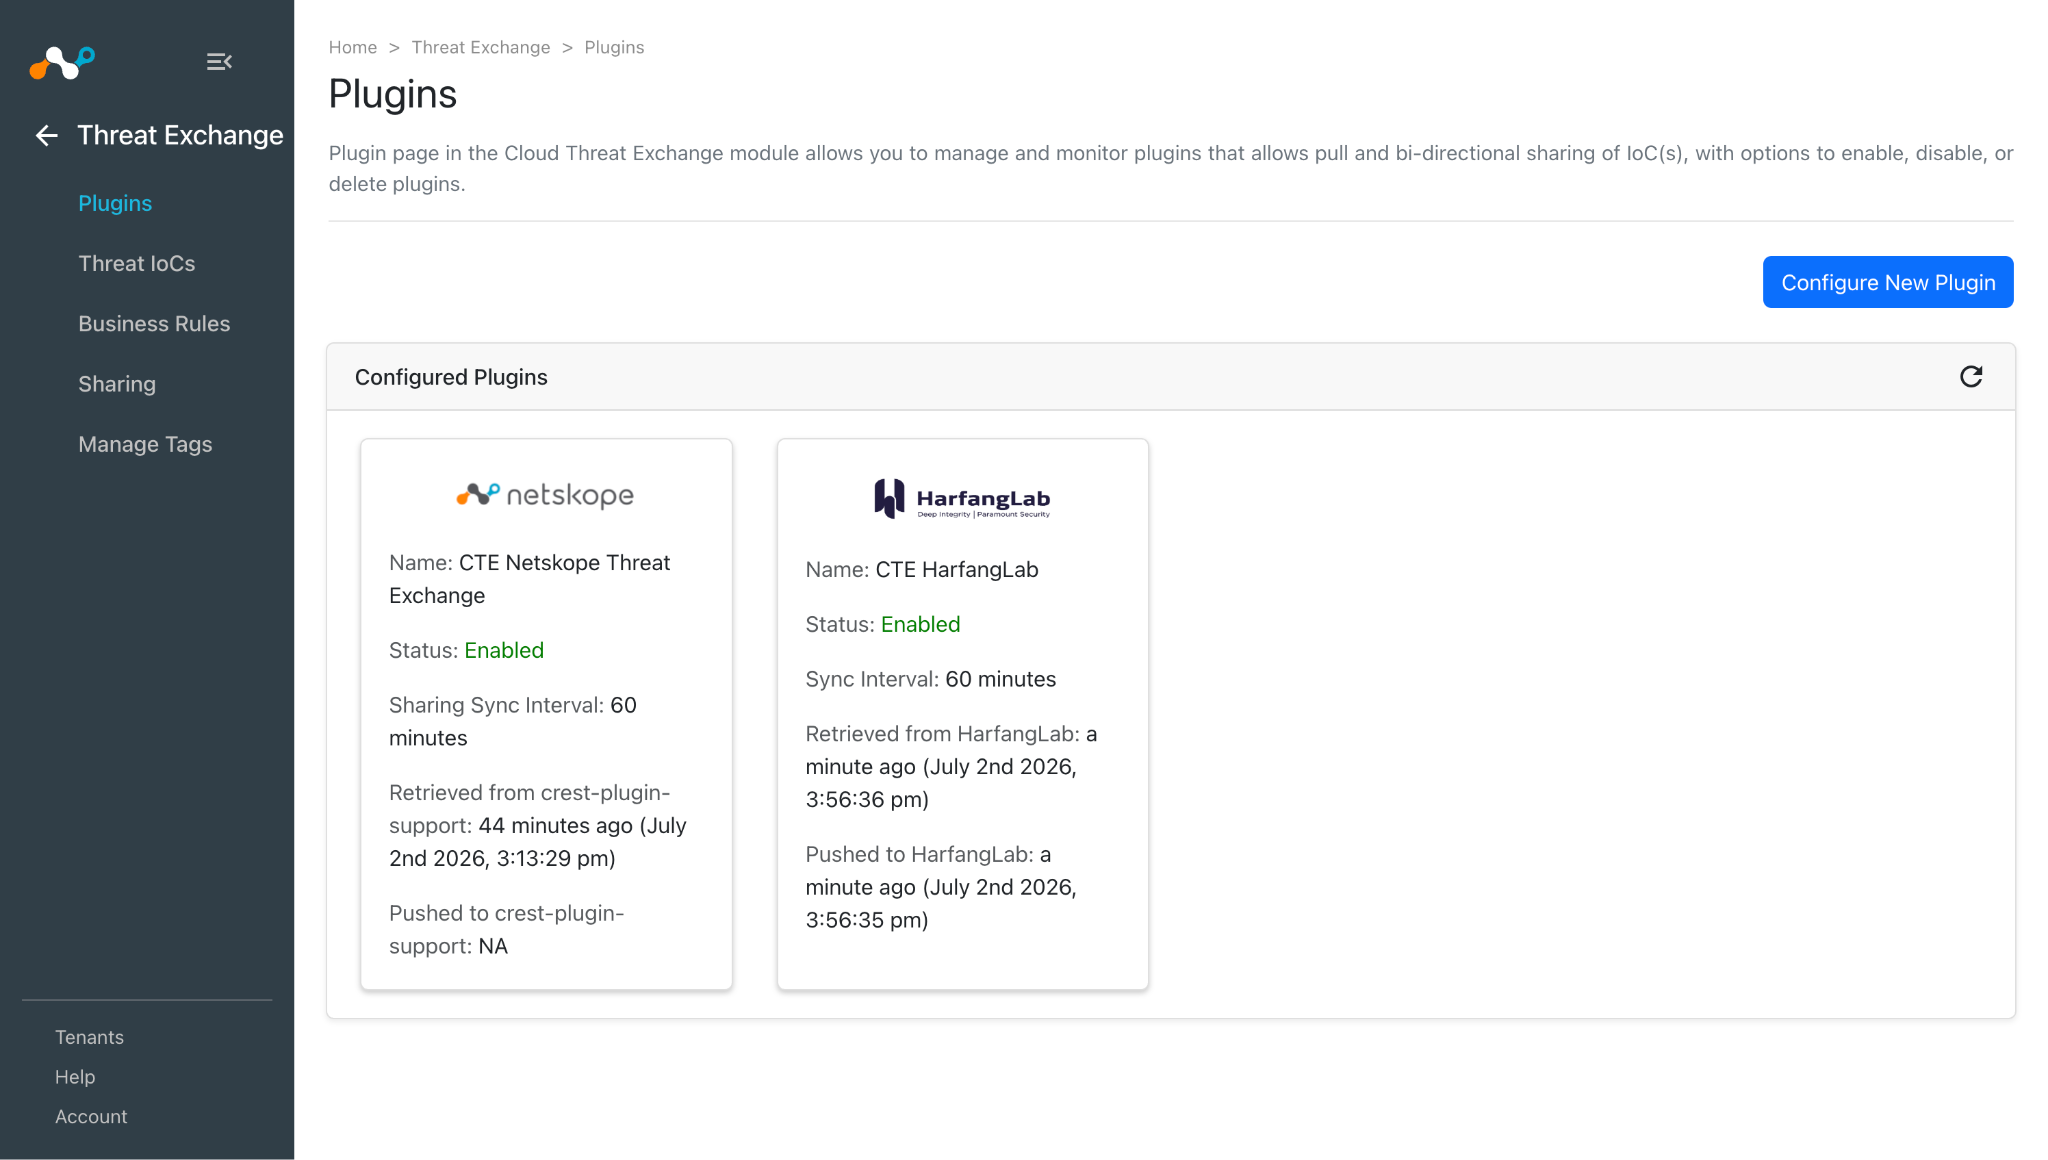2048x1160 pixels.
Task: Collapse the sidebar with the menu icon
Action: click(219, 62)
